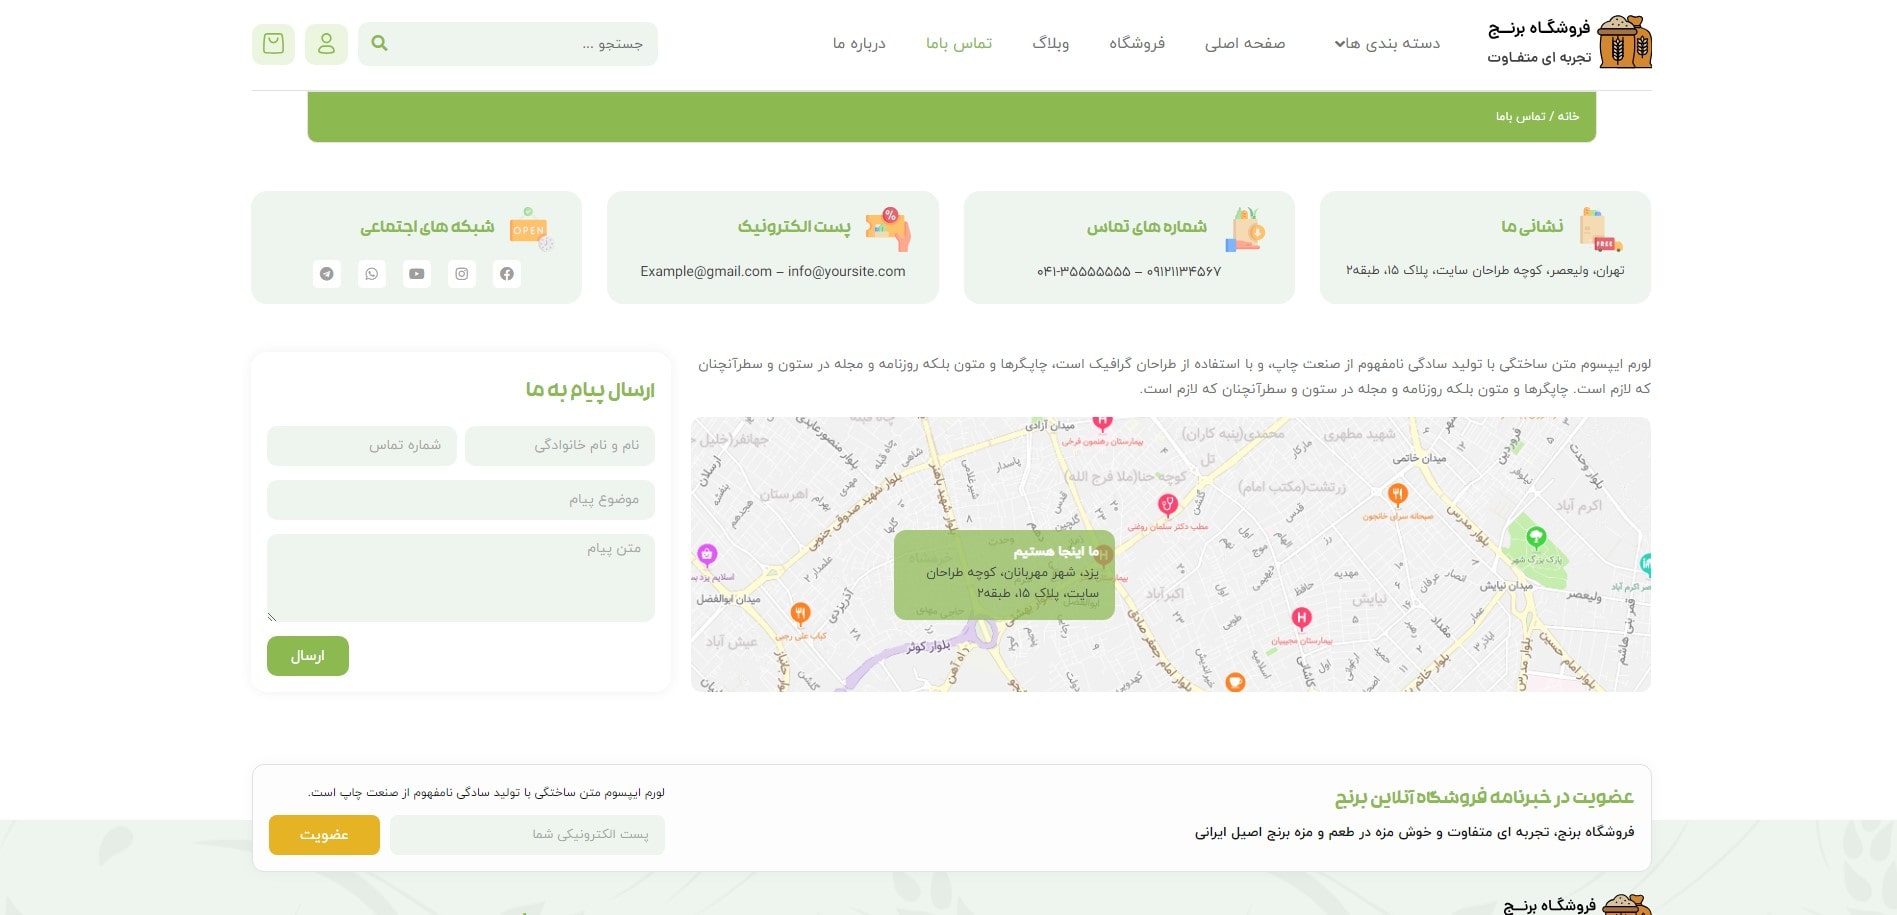This screenshot has height=915, width=1897.
Task: Type in the newsletter email field
Action: pyautogui.click(x=527, y=834)
